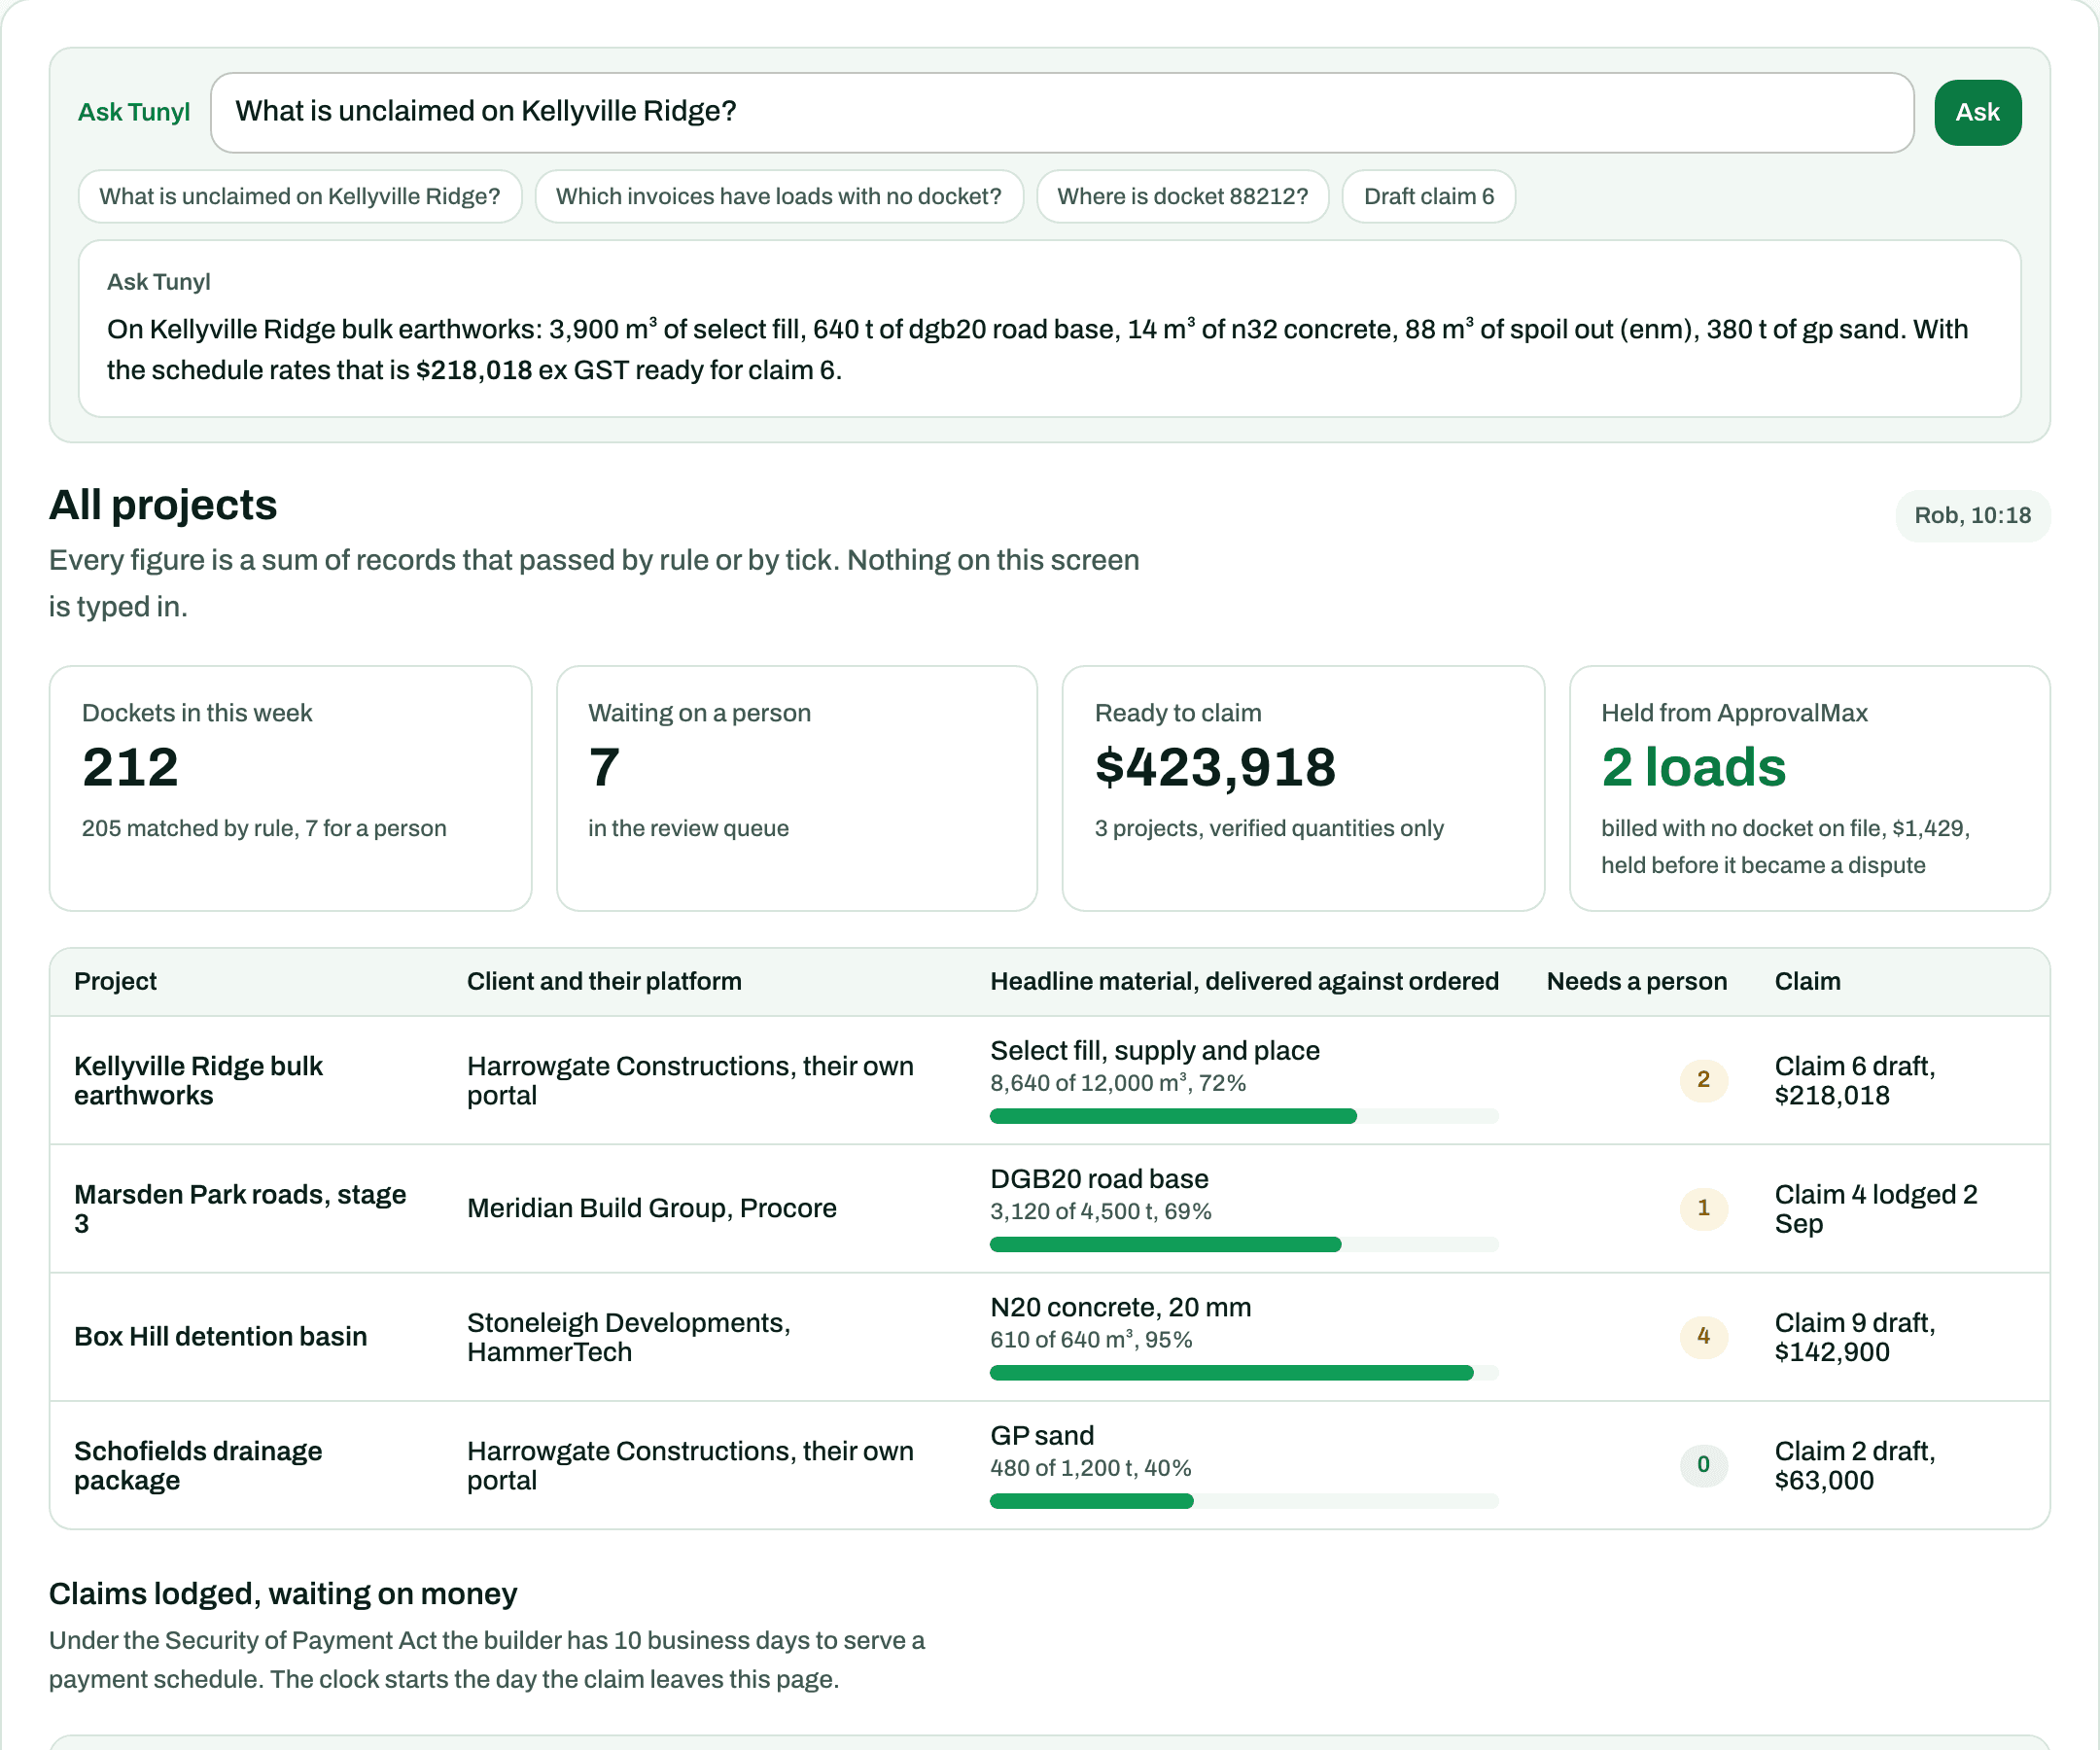Click the 'Claim' column header
The image size is (2100, 1750).
(1807, 981)
